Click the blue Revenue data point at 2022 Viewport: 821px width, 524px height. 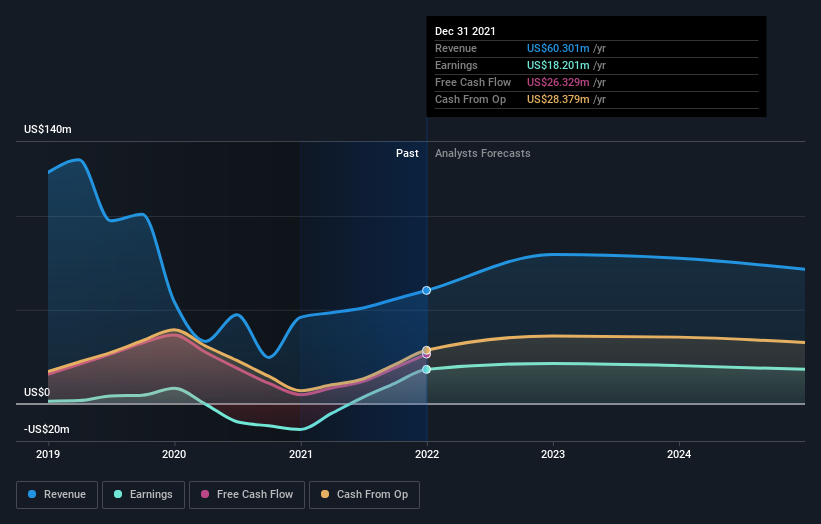[427, 291]
